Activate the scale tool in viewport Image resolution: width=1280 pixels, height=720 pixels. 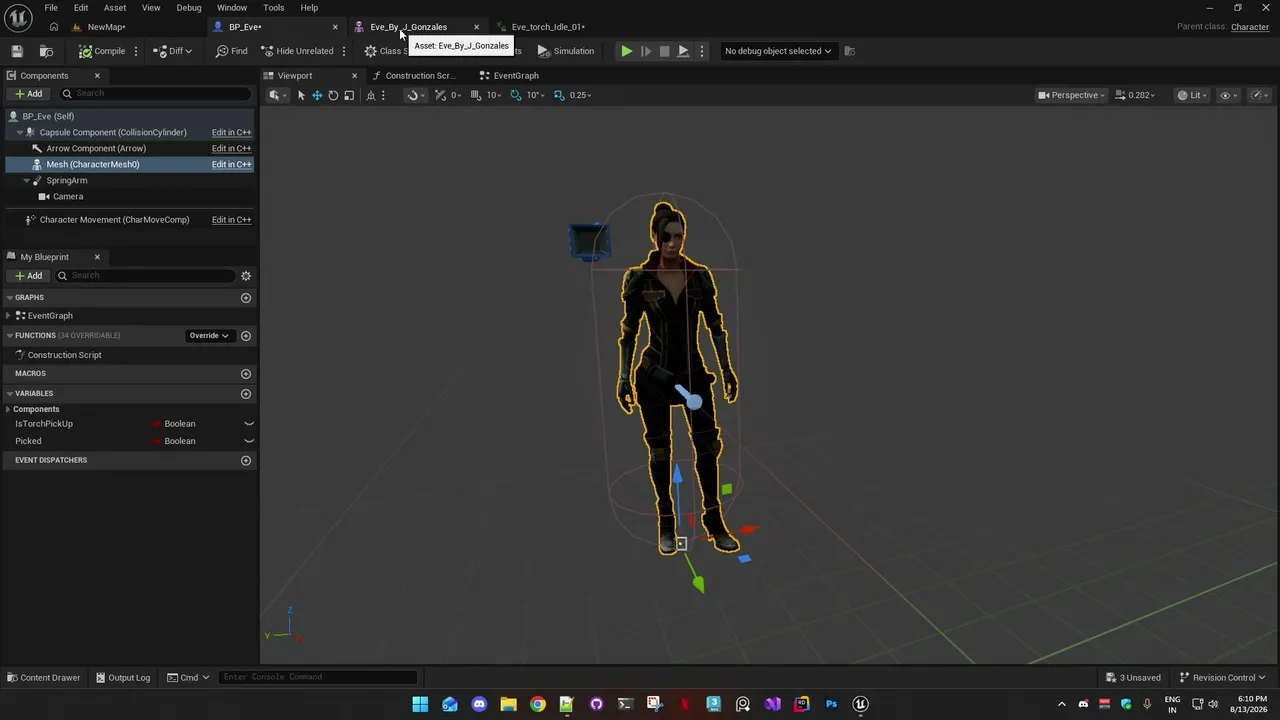point(349,95)
